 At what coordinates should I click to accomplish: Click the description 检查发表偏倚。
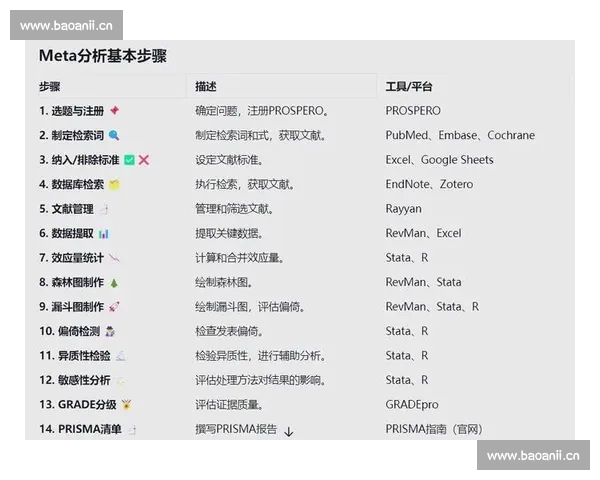[229, 331]
